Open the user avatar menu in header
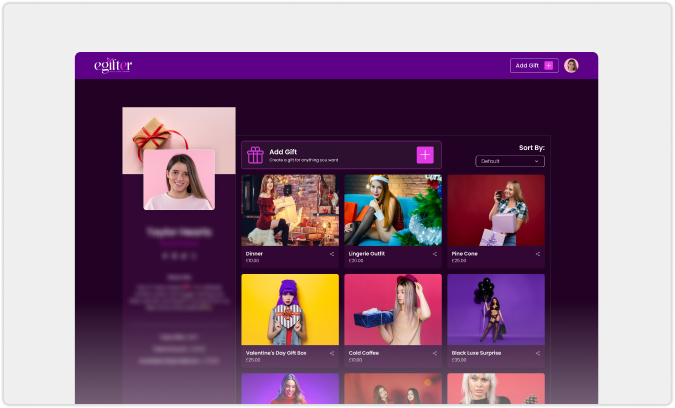675x408 pixels. (x=571, y=66)
